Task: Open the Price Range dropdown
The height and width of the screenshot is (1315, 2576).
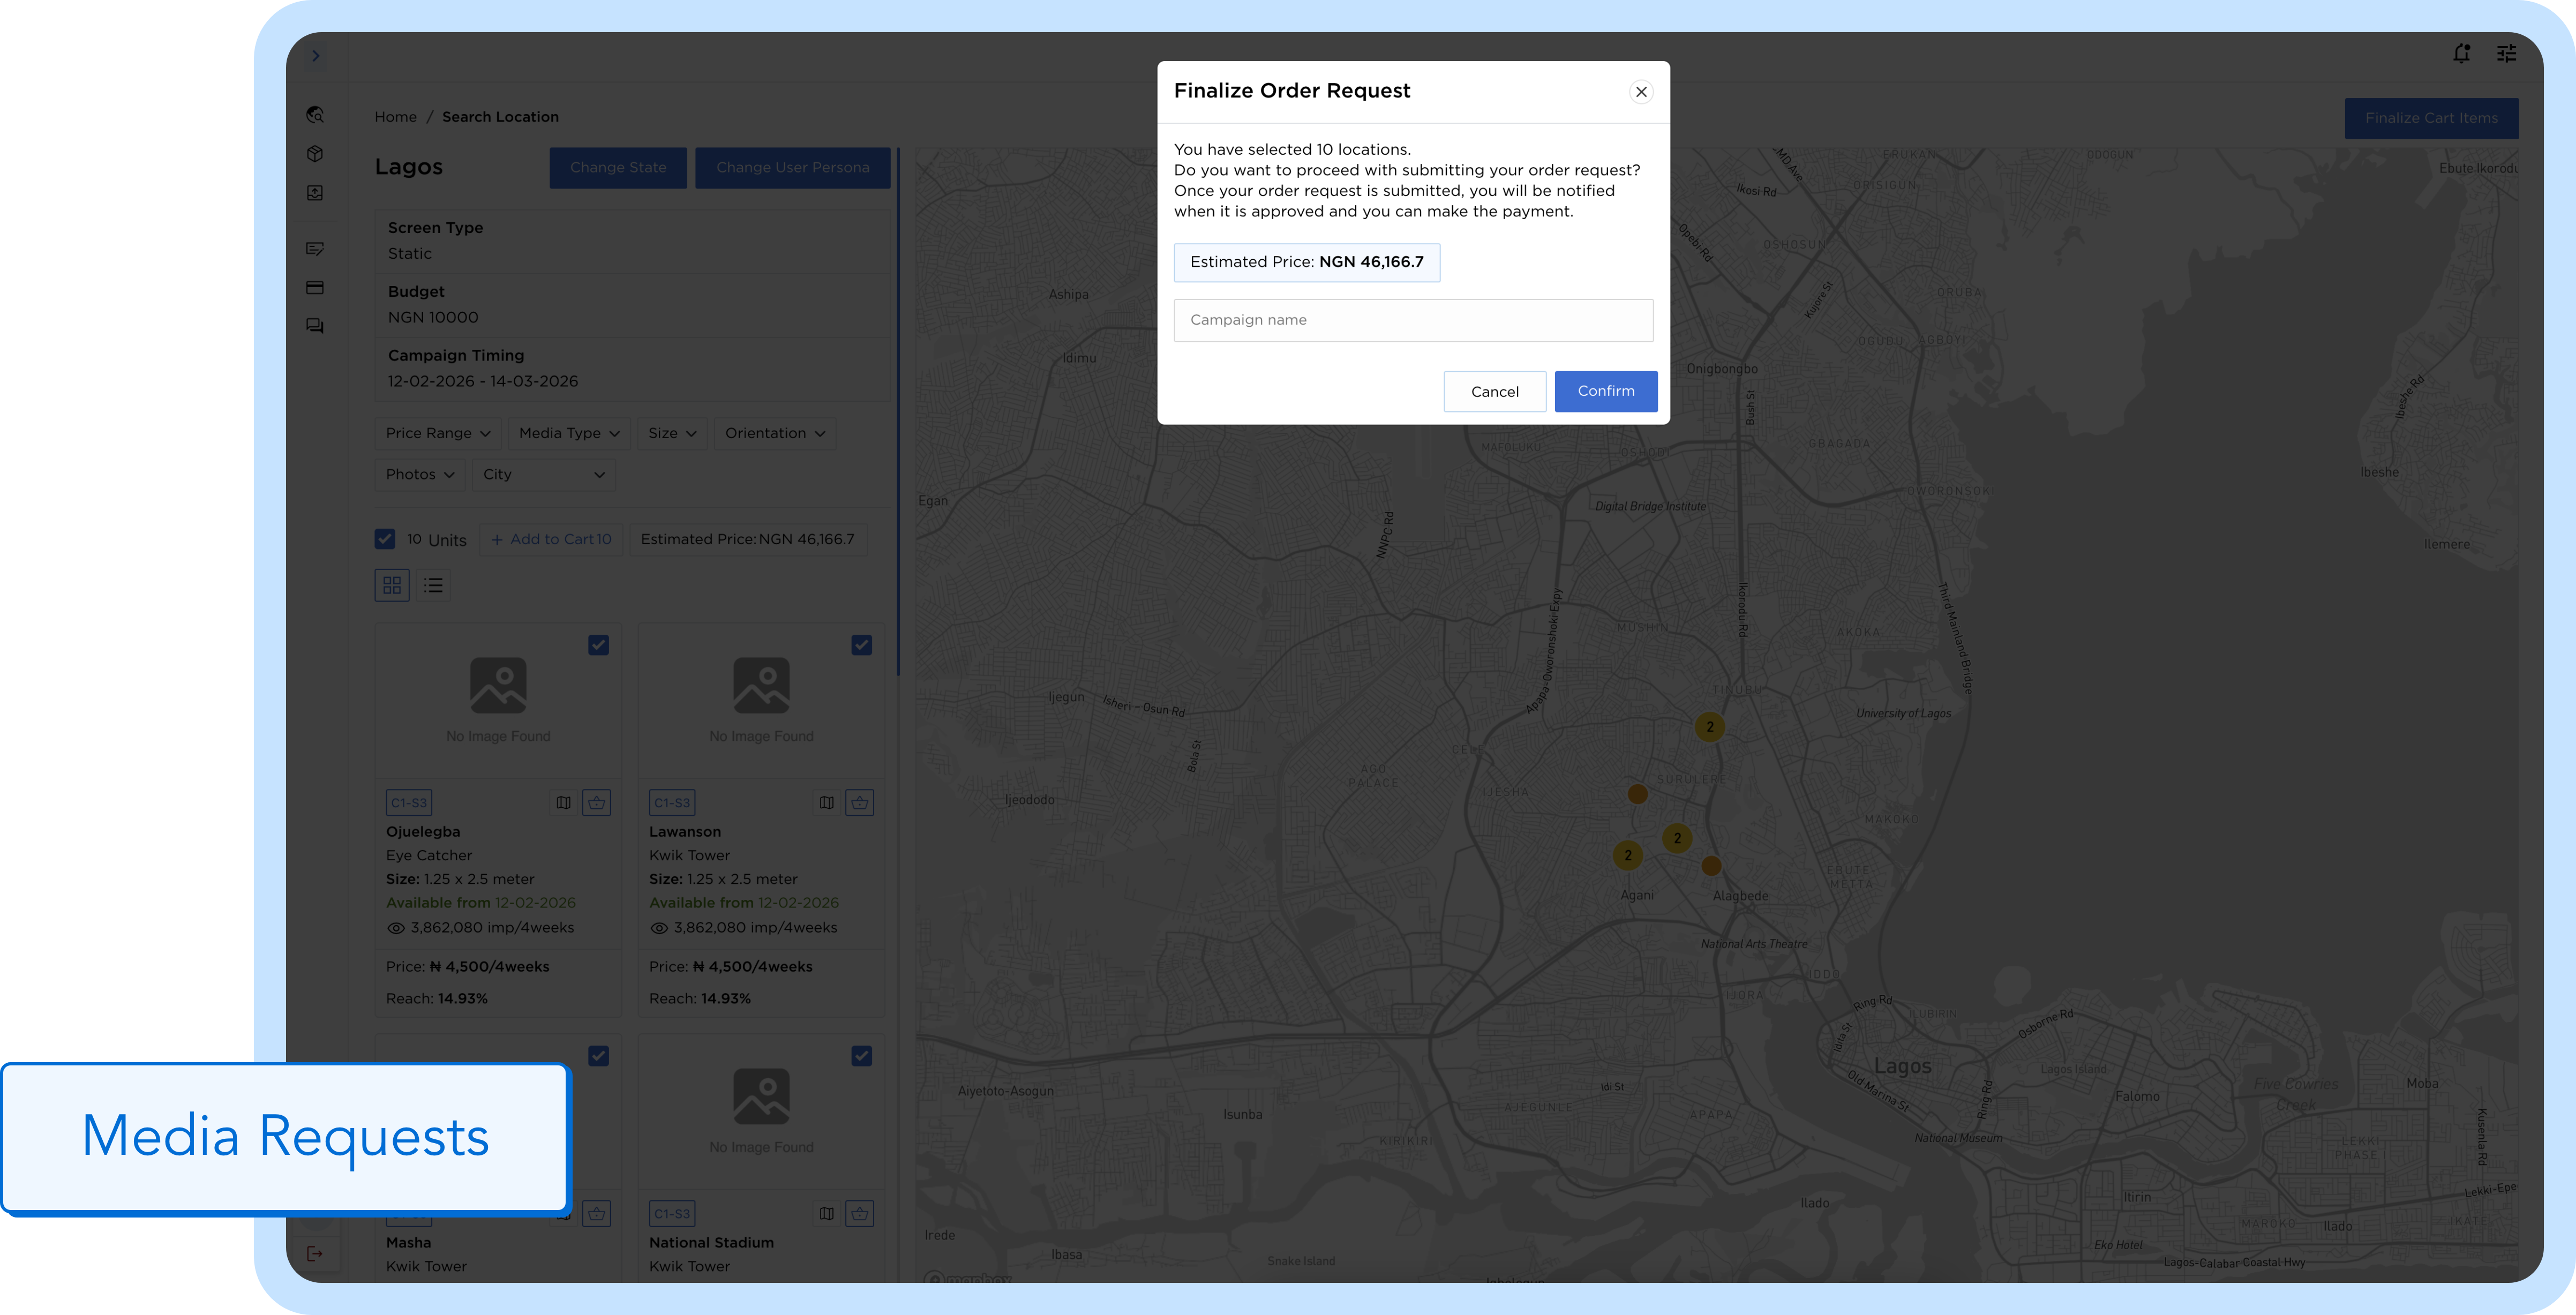Action: coord(438,433)
